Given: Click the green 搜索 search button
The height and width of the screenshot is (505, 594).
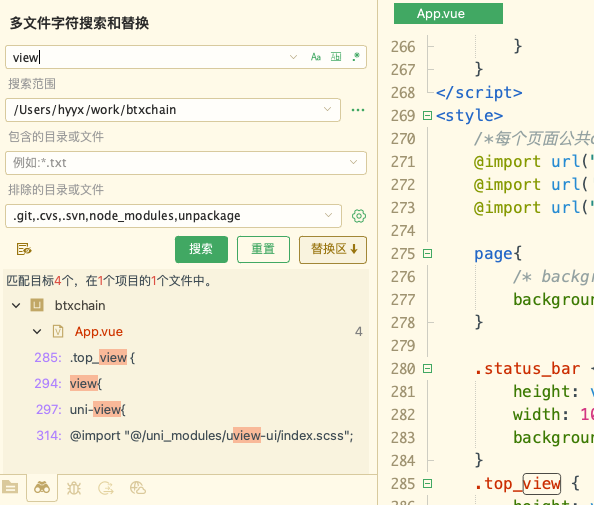Looking at the screenshot, I should [x=201, y=249].
